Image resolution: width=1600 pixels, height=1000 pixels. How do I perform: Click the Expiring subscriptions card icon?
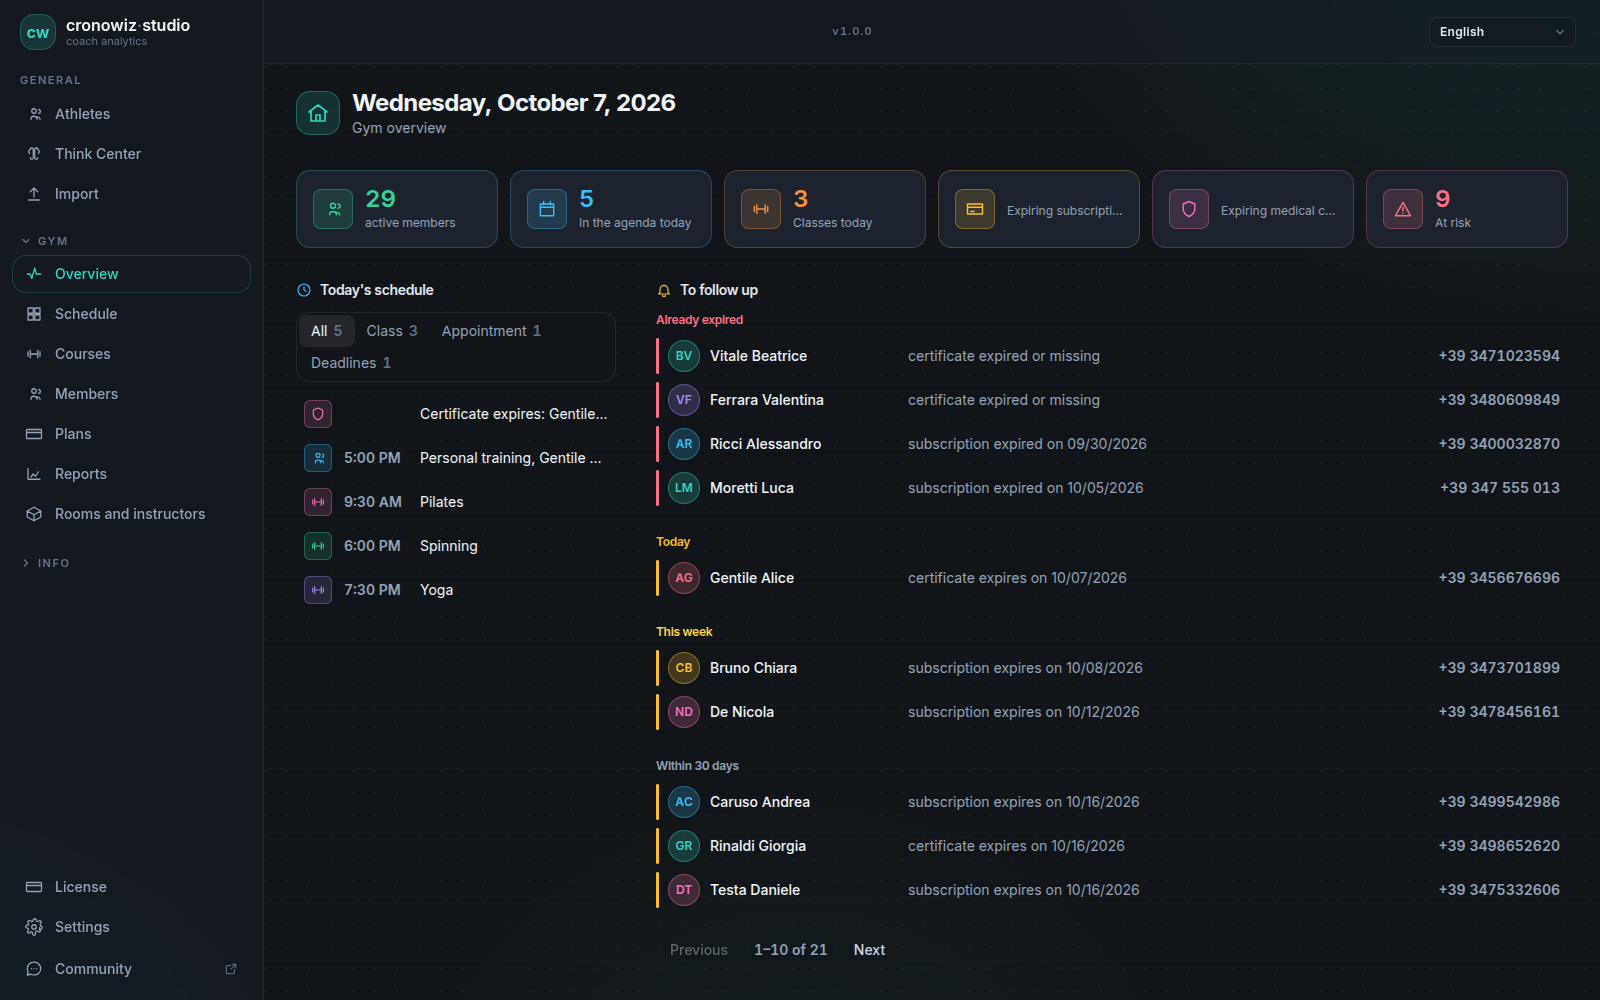[975, 209]
